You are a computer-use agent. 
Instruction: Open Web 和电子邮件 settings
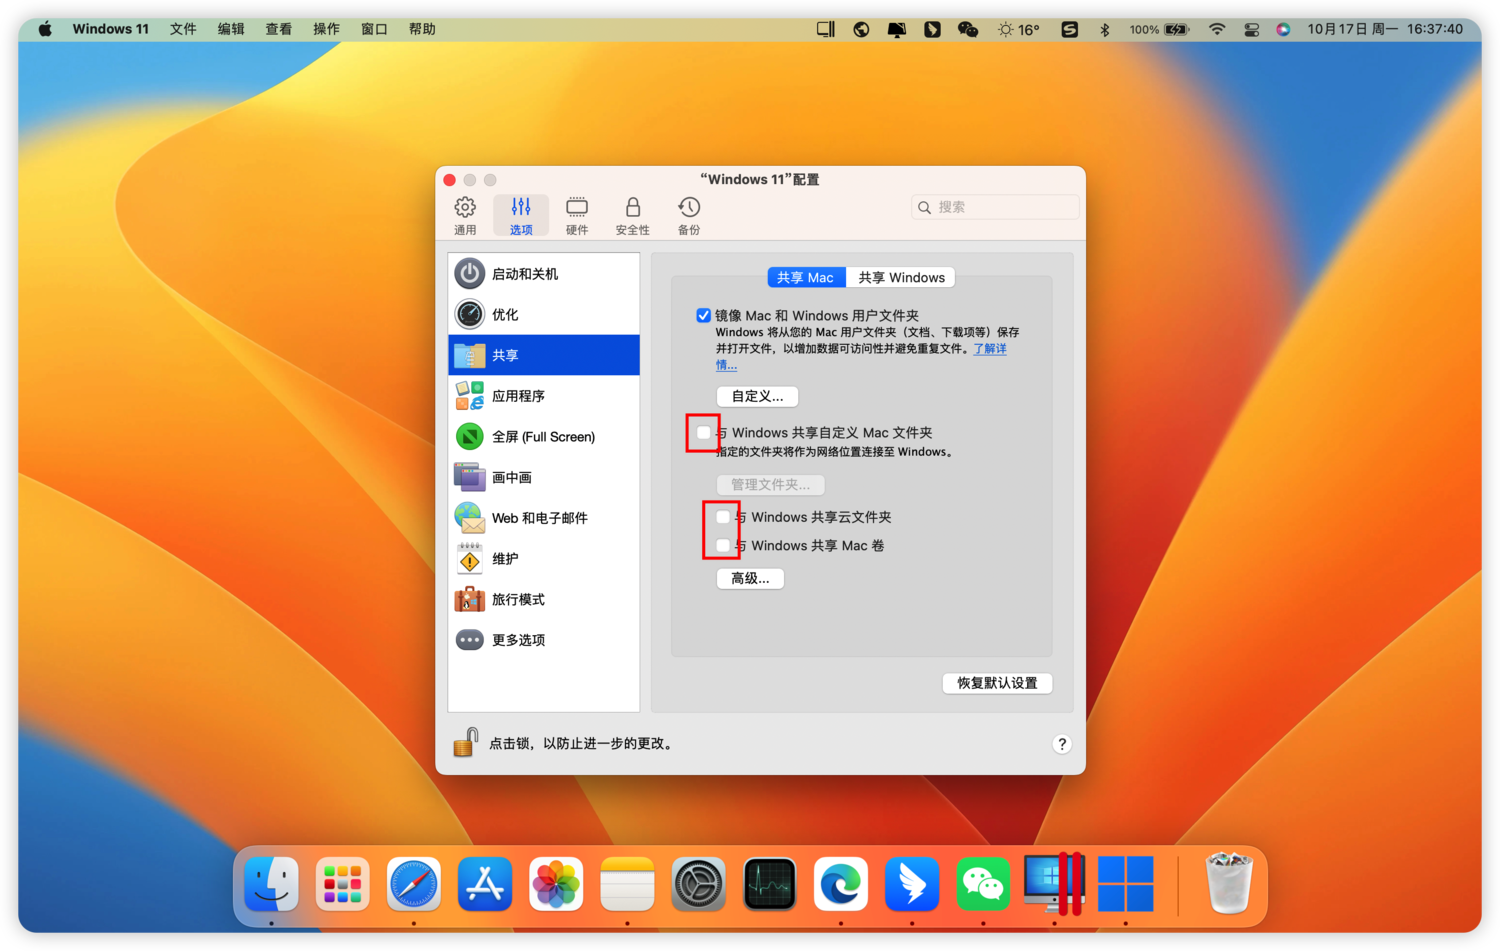[x=544, y=518]
